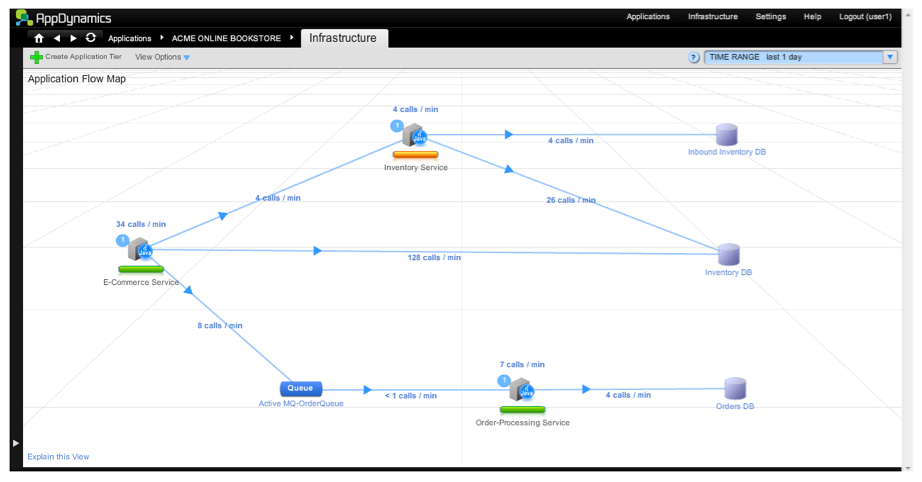This screenshot has width=922, height=482.
Task: Switch to the Infrastructure tab
Action: click(343, 38)
